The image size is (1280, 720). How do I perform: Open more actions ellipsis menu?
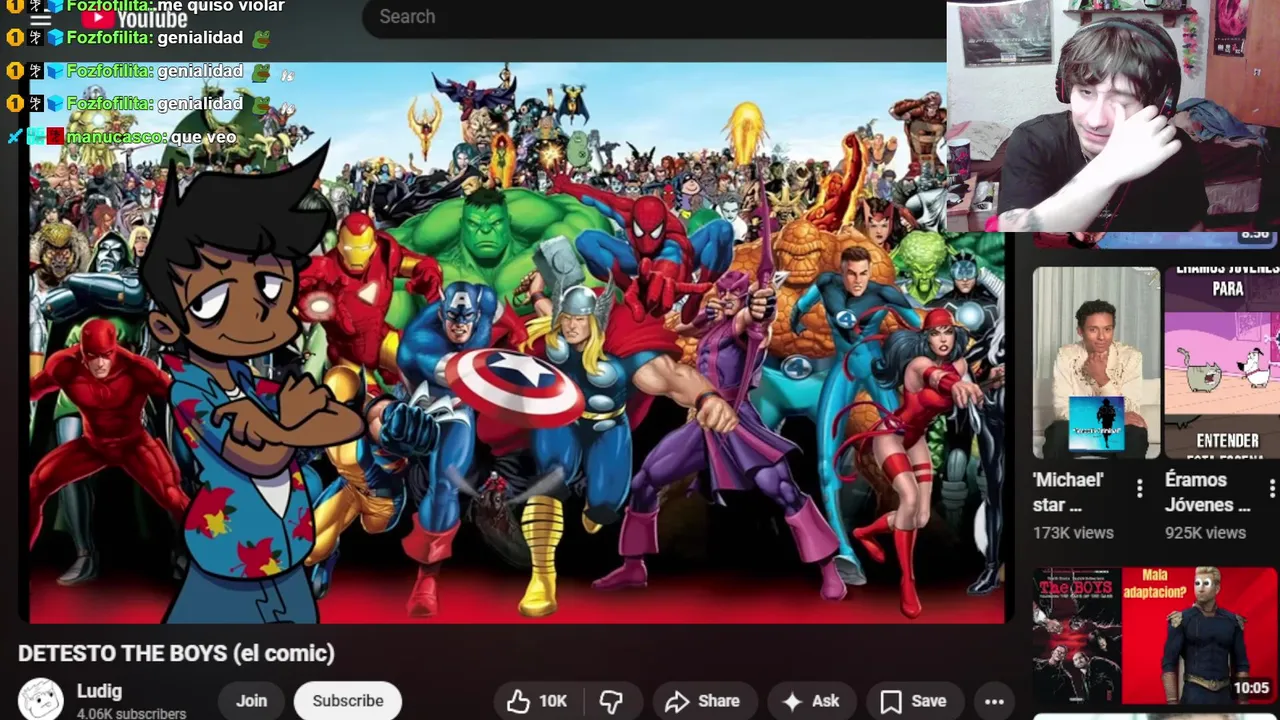pyautogui.click(x=994, y=702)
